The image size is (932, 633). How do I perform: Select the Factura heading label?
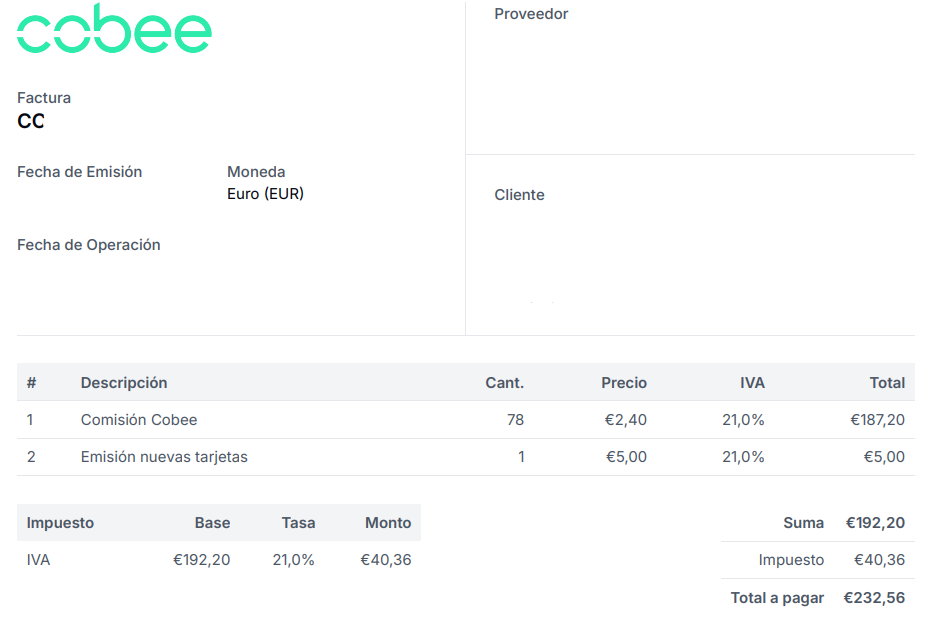[x=44, y=98]
